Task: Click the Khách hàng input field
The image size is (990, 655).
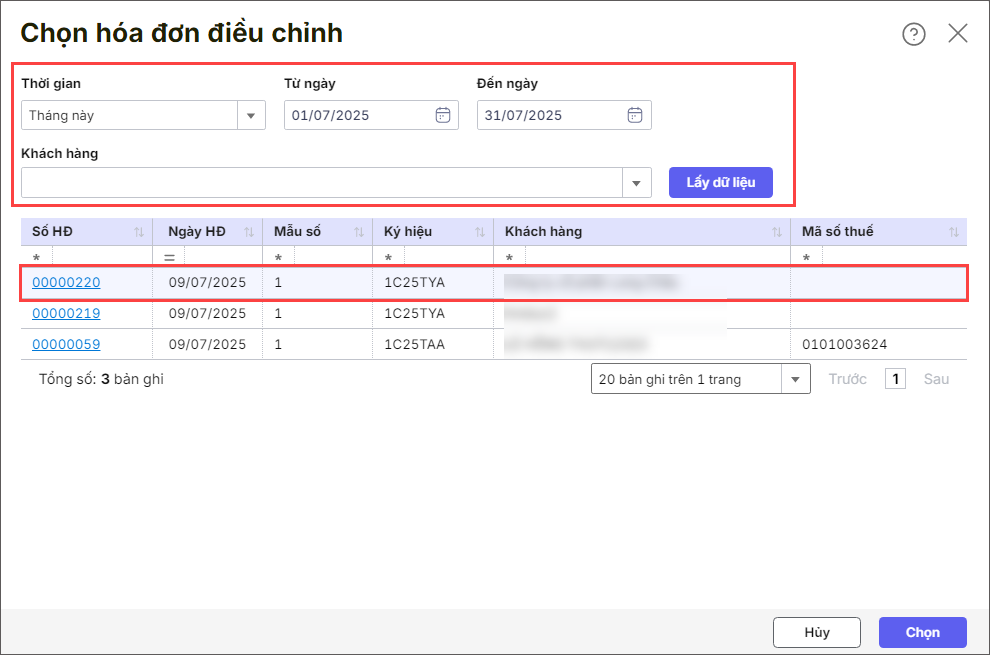Action: (320, 183)
